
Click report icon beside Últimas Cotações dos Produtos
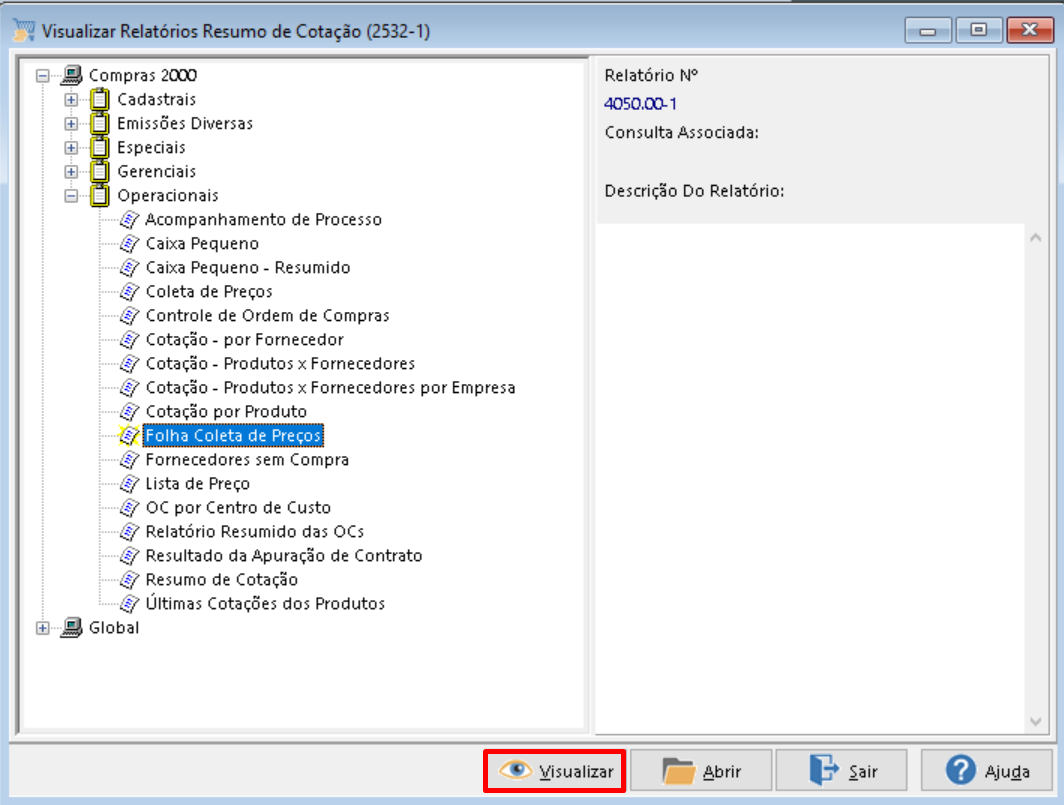point(129,603)
